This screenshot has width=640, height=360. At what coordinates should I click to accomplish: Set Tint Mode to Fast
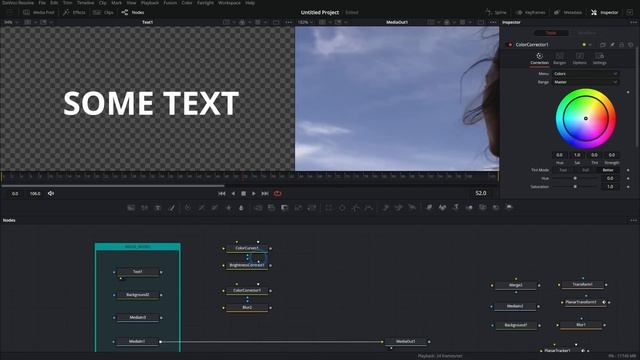pos(563,170)
